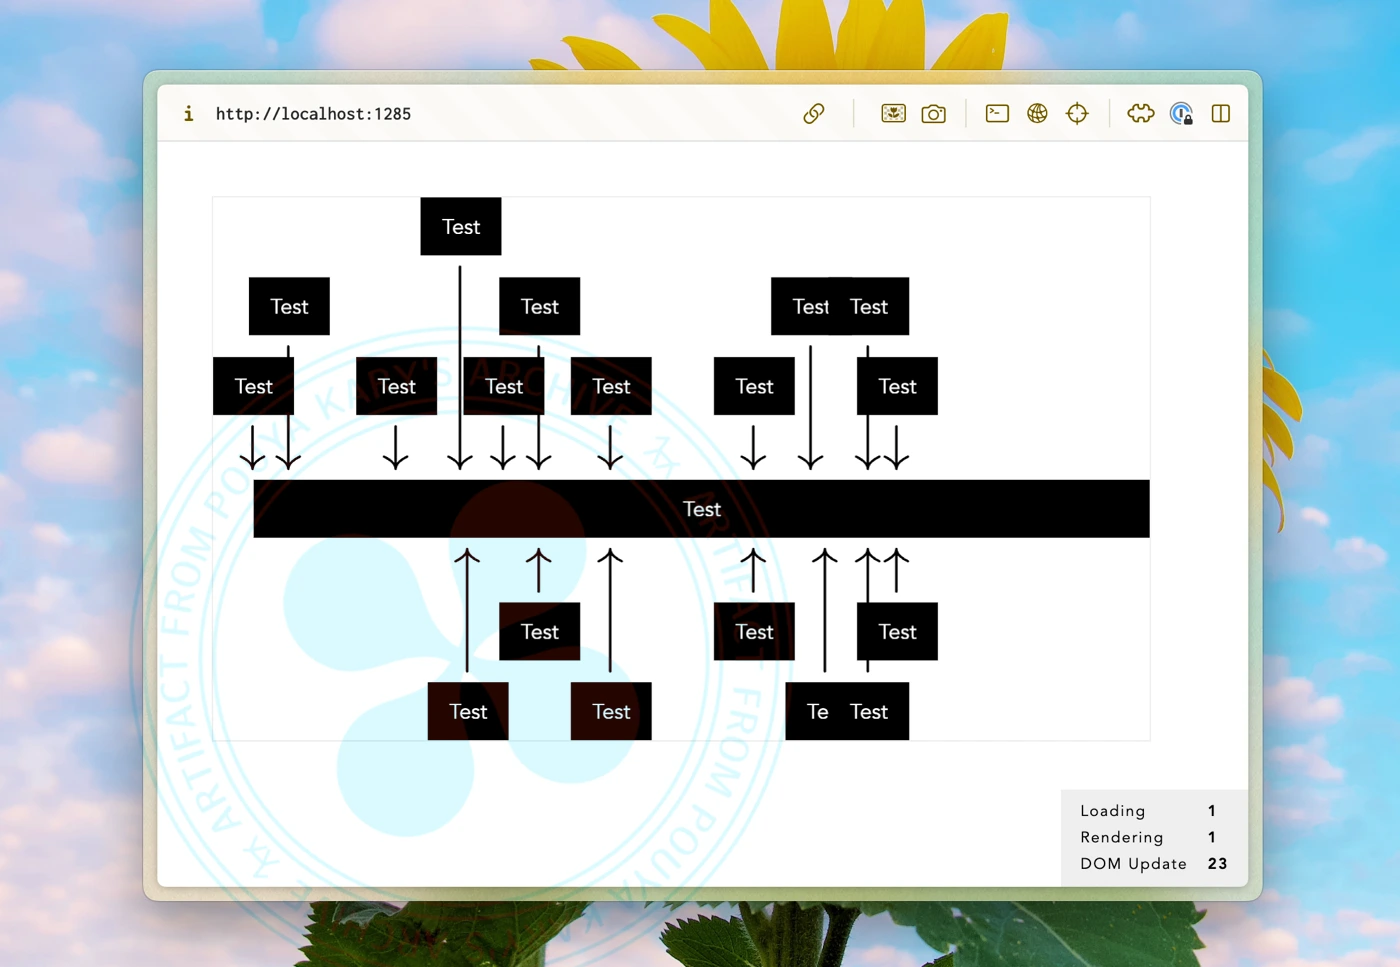
Task: Click the truncated 'Te' box at bottom
Action: [808, 712]
